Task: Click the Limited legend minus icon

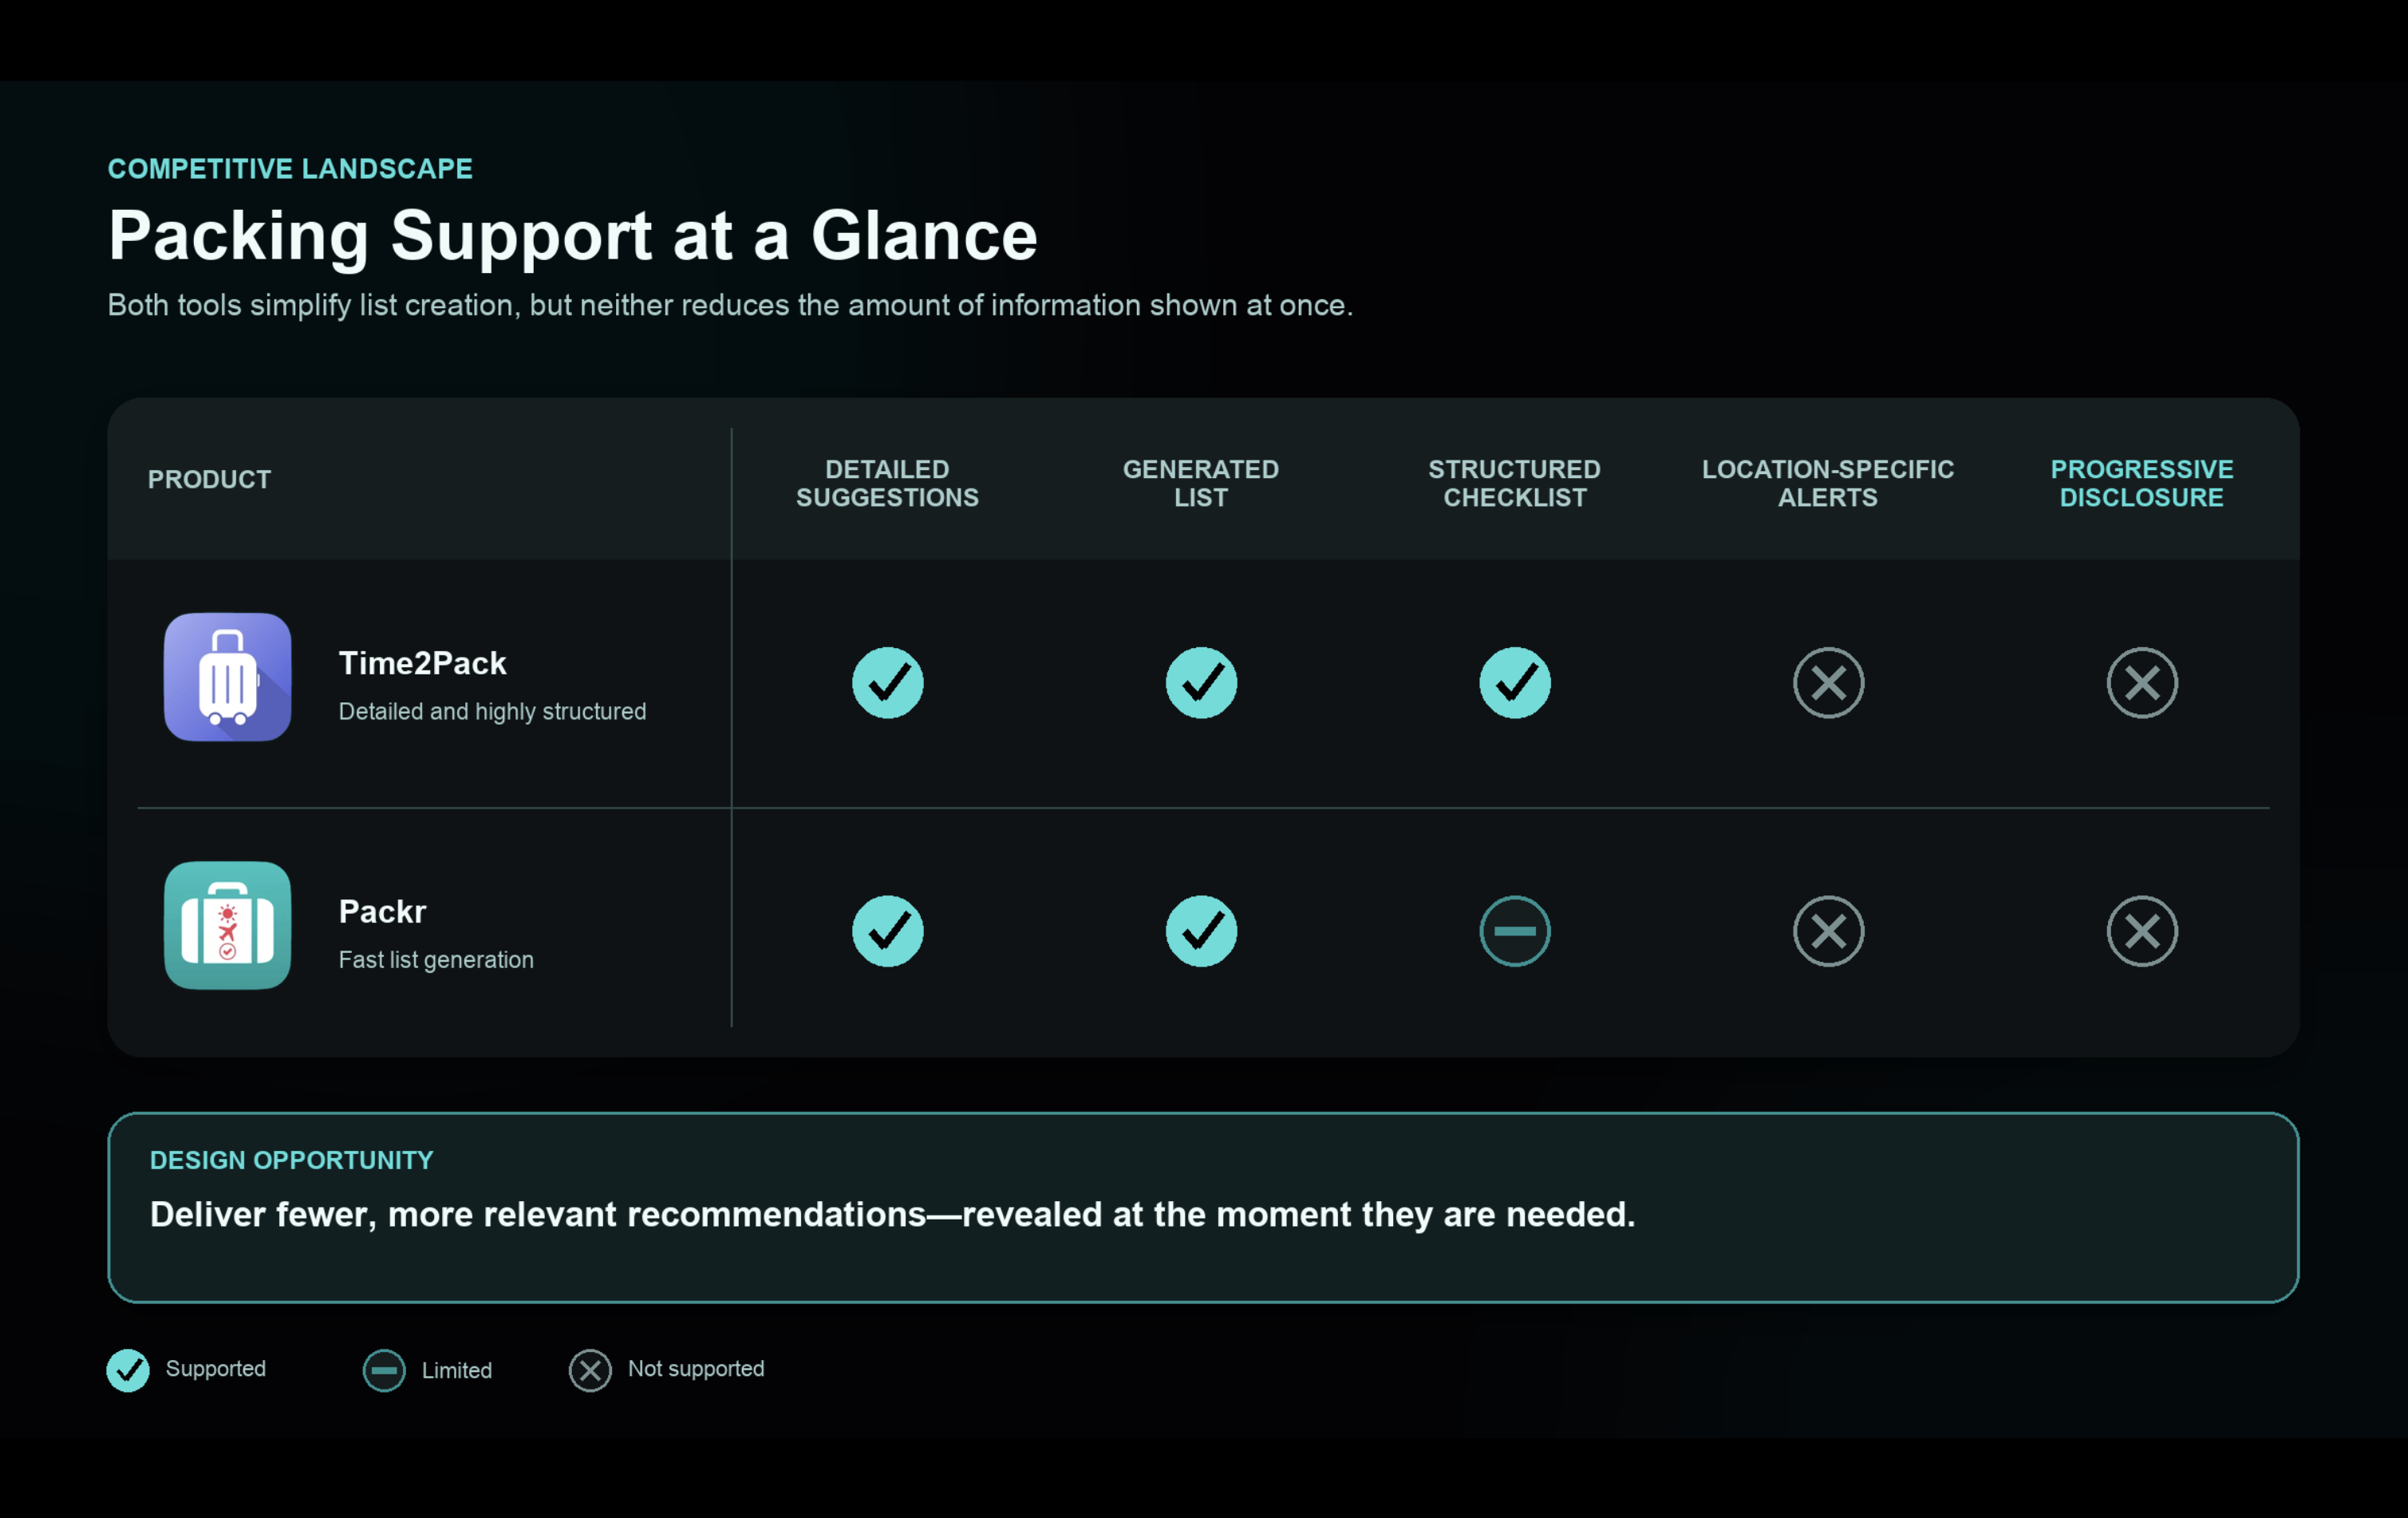Action: point(384,1370)
